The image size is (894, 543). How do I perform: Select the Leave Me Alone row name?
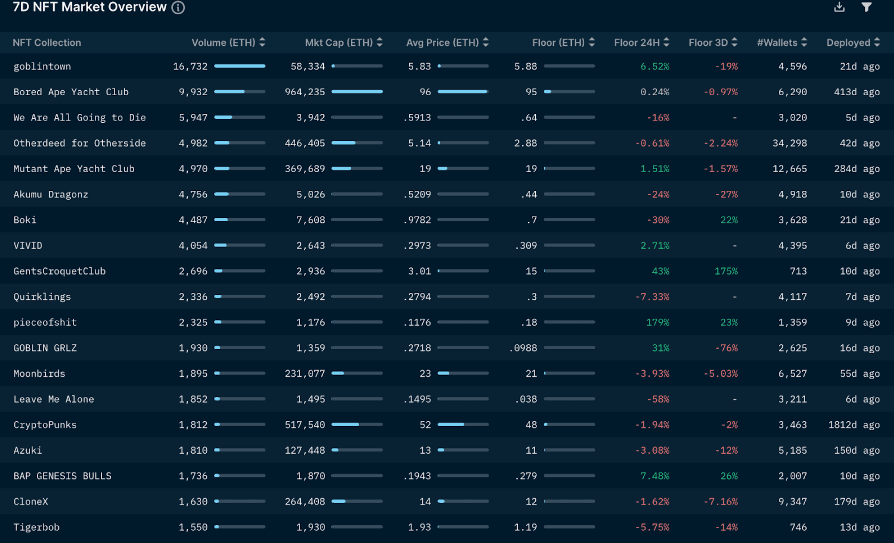[x=54, y=399]
